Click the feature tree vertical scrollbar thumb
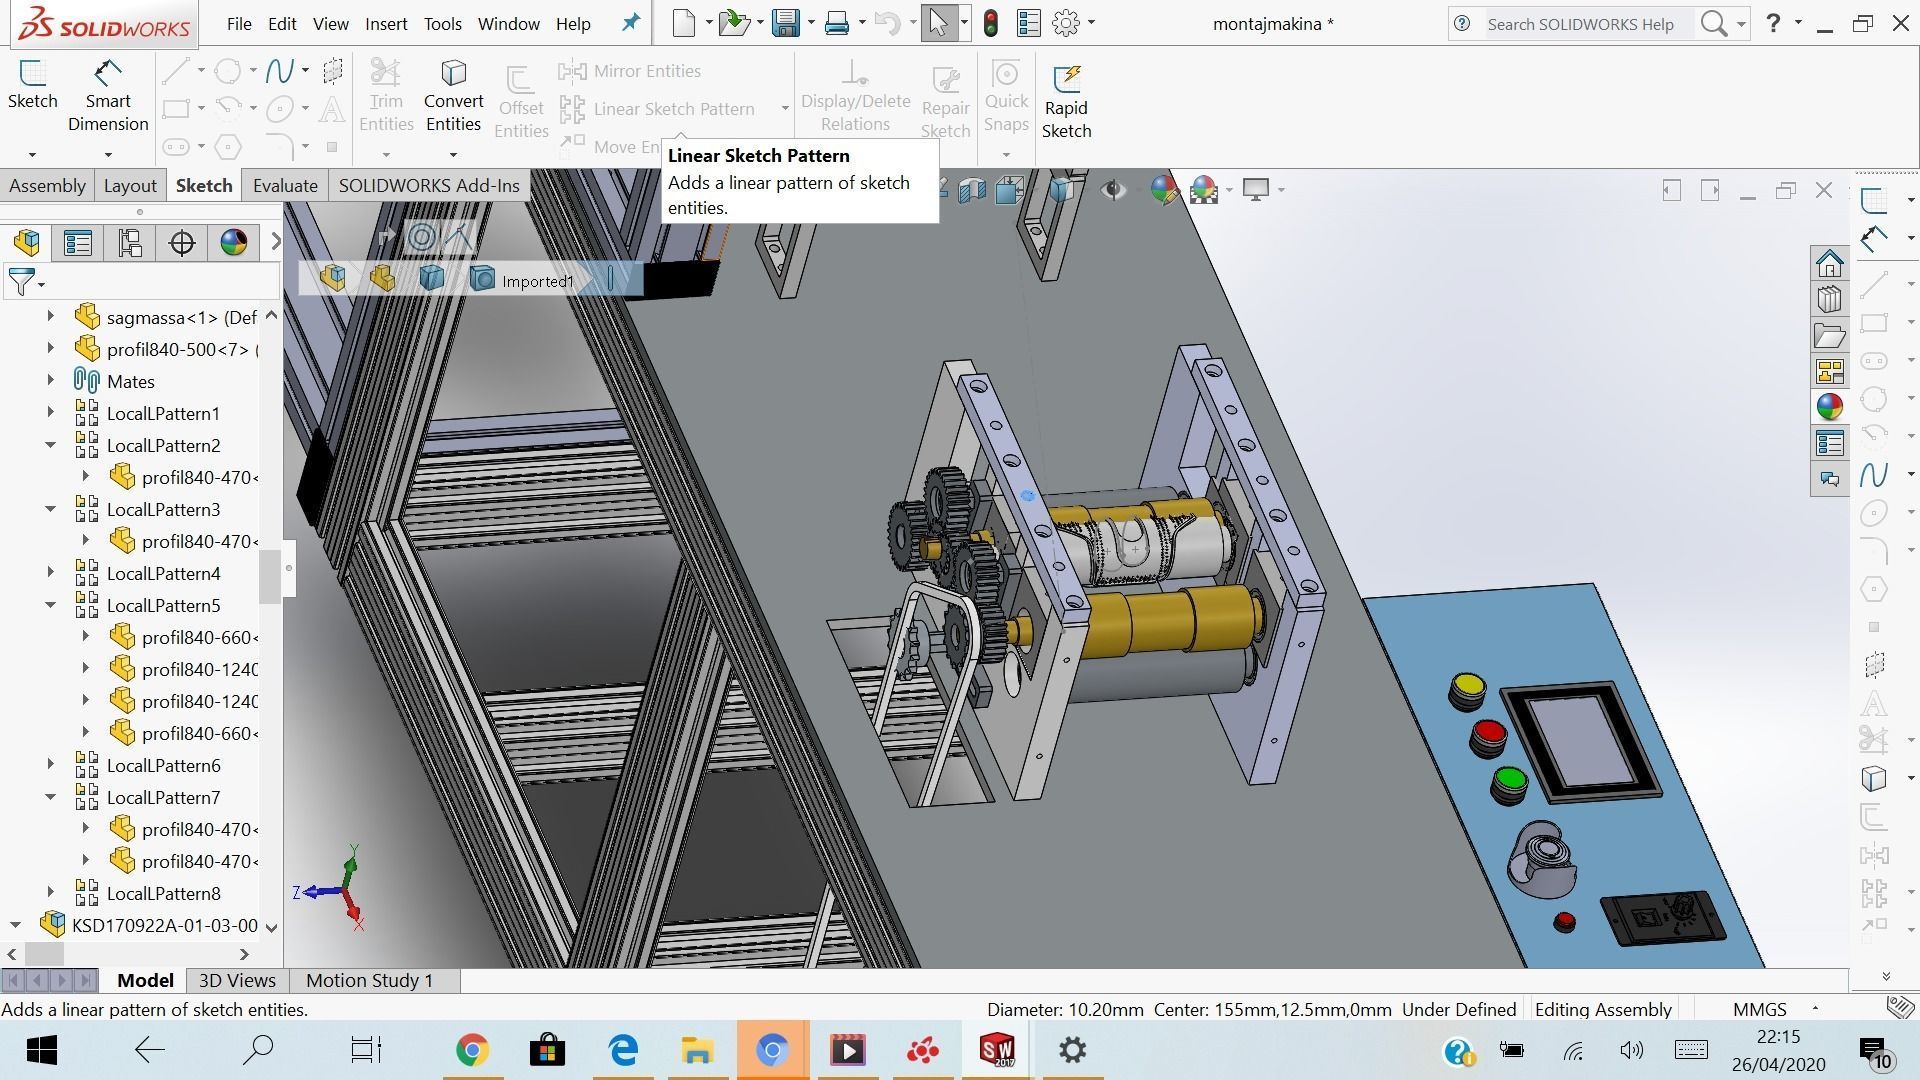 click(269, 576)
